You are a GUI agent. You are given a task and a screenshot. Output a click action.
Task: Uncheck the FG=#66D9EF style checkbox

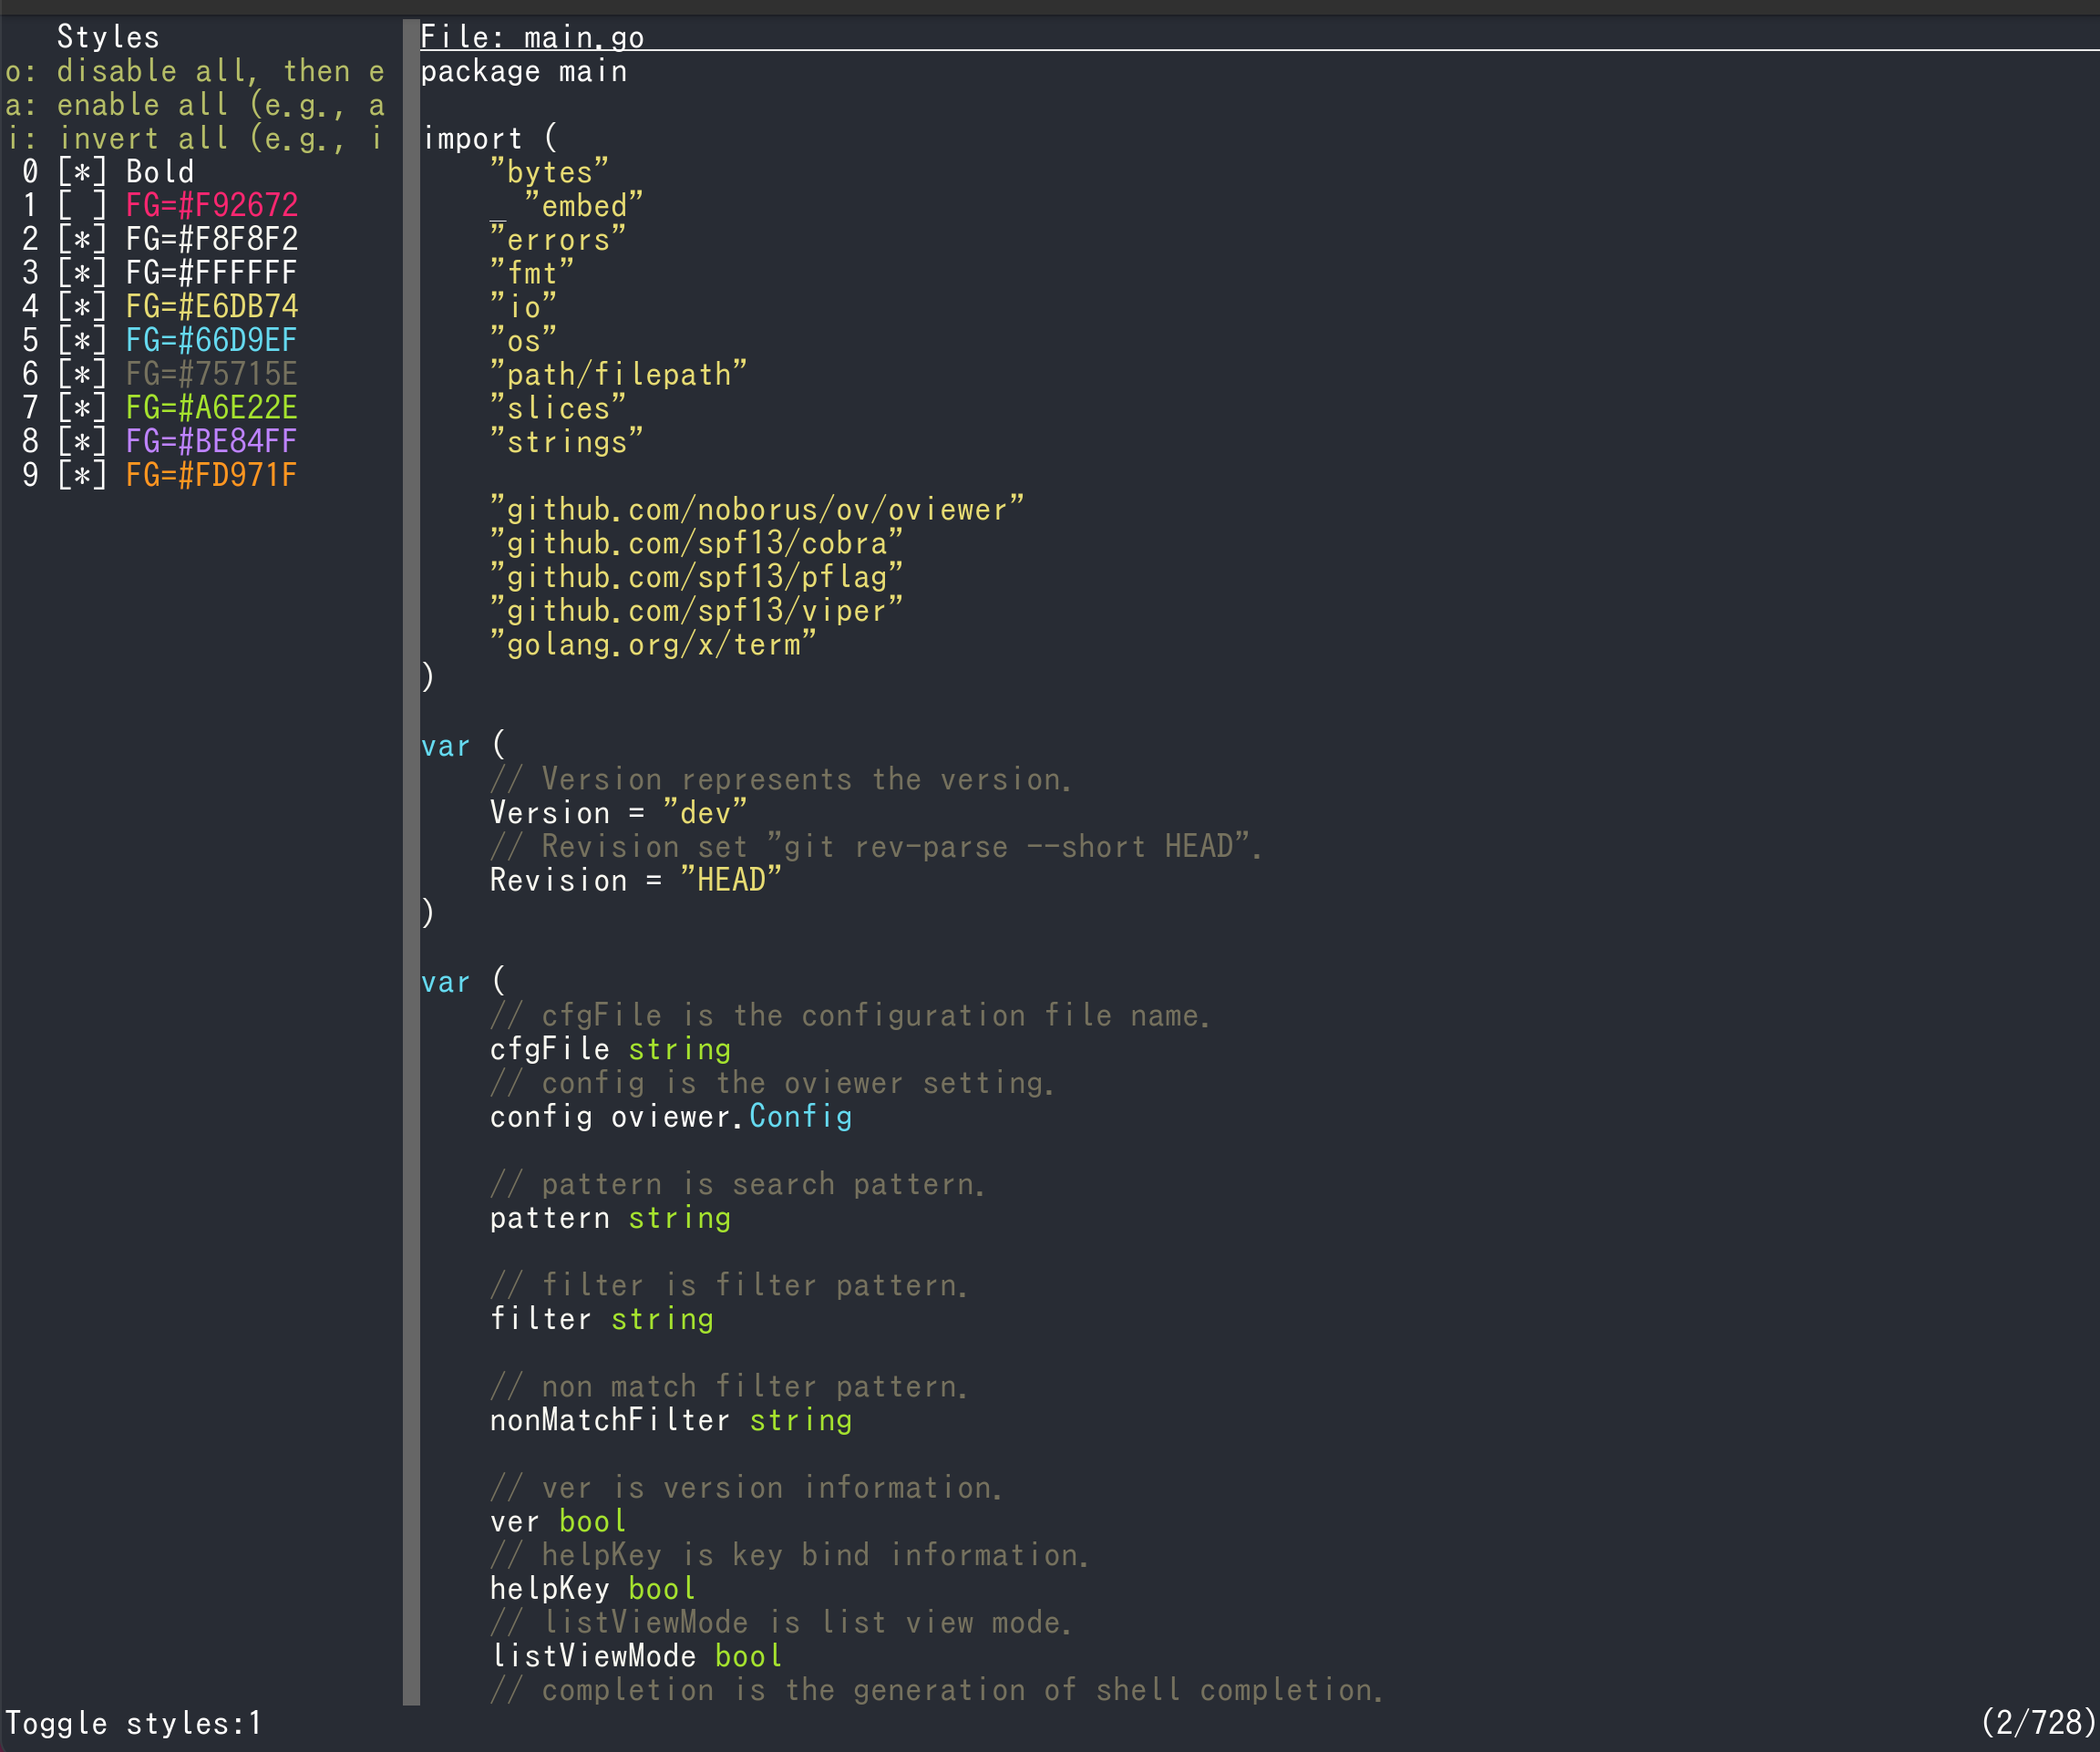82,341
